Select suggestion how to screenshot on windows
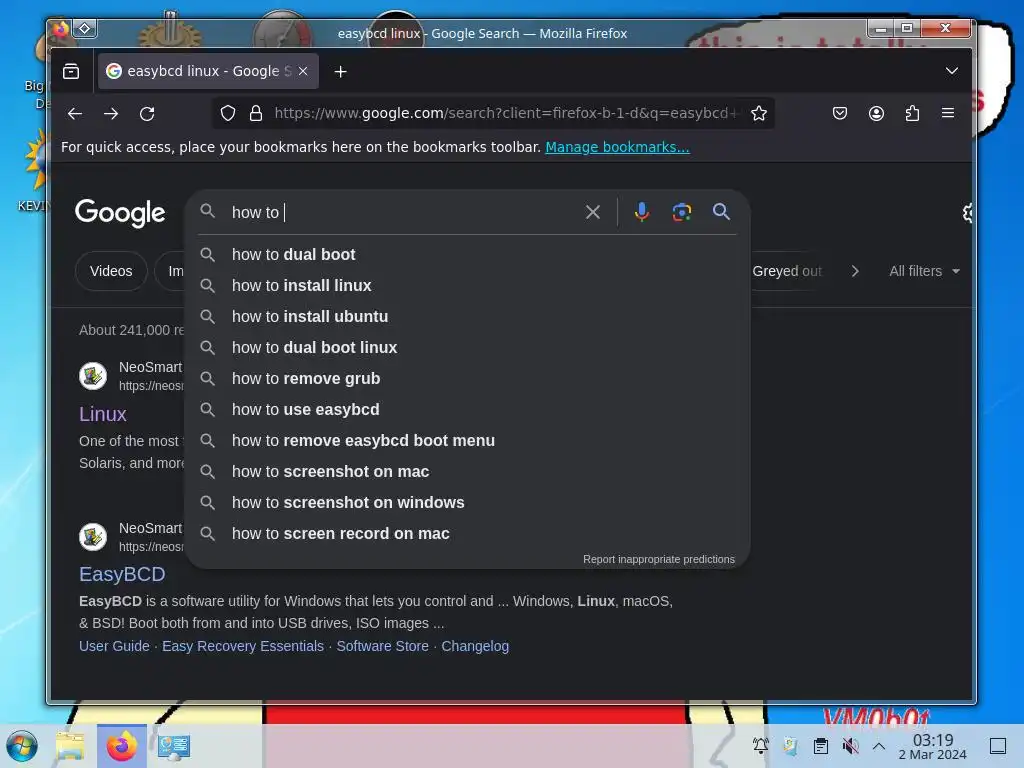1024x768 pixels. point(468,503)
